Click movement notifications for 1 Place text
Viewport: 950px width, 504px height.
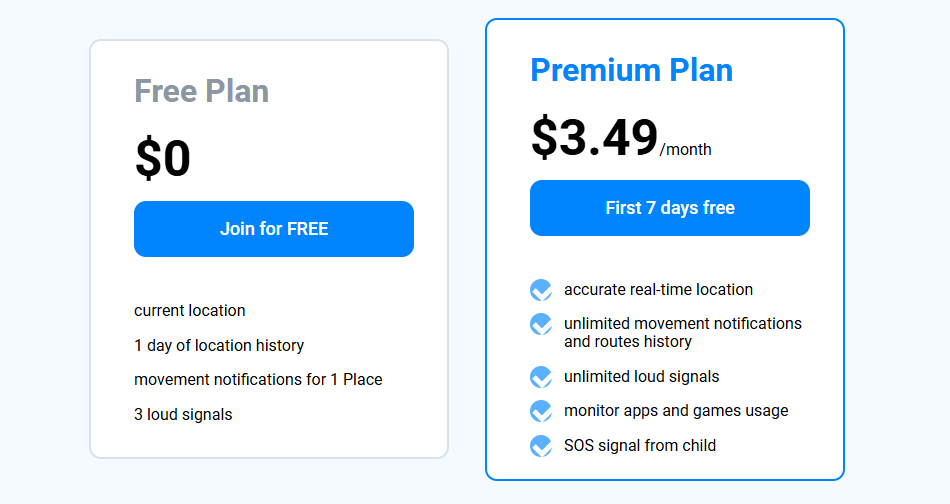coord(258,380)
